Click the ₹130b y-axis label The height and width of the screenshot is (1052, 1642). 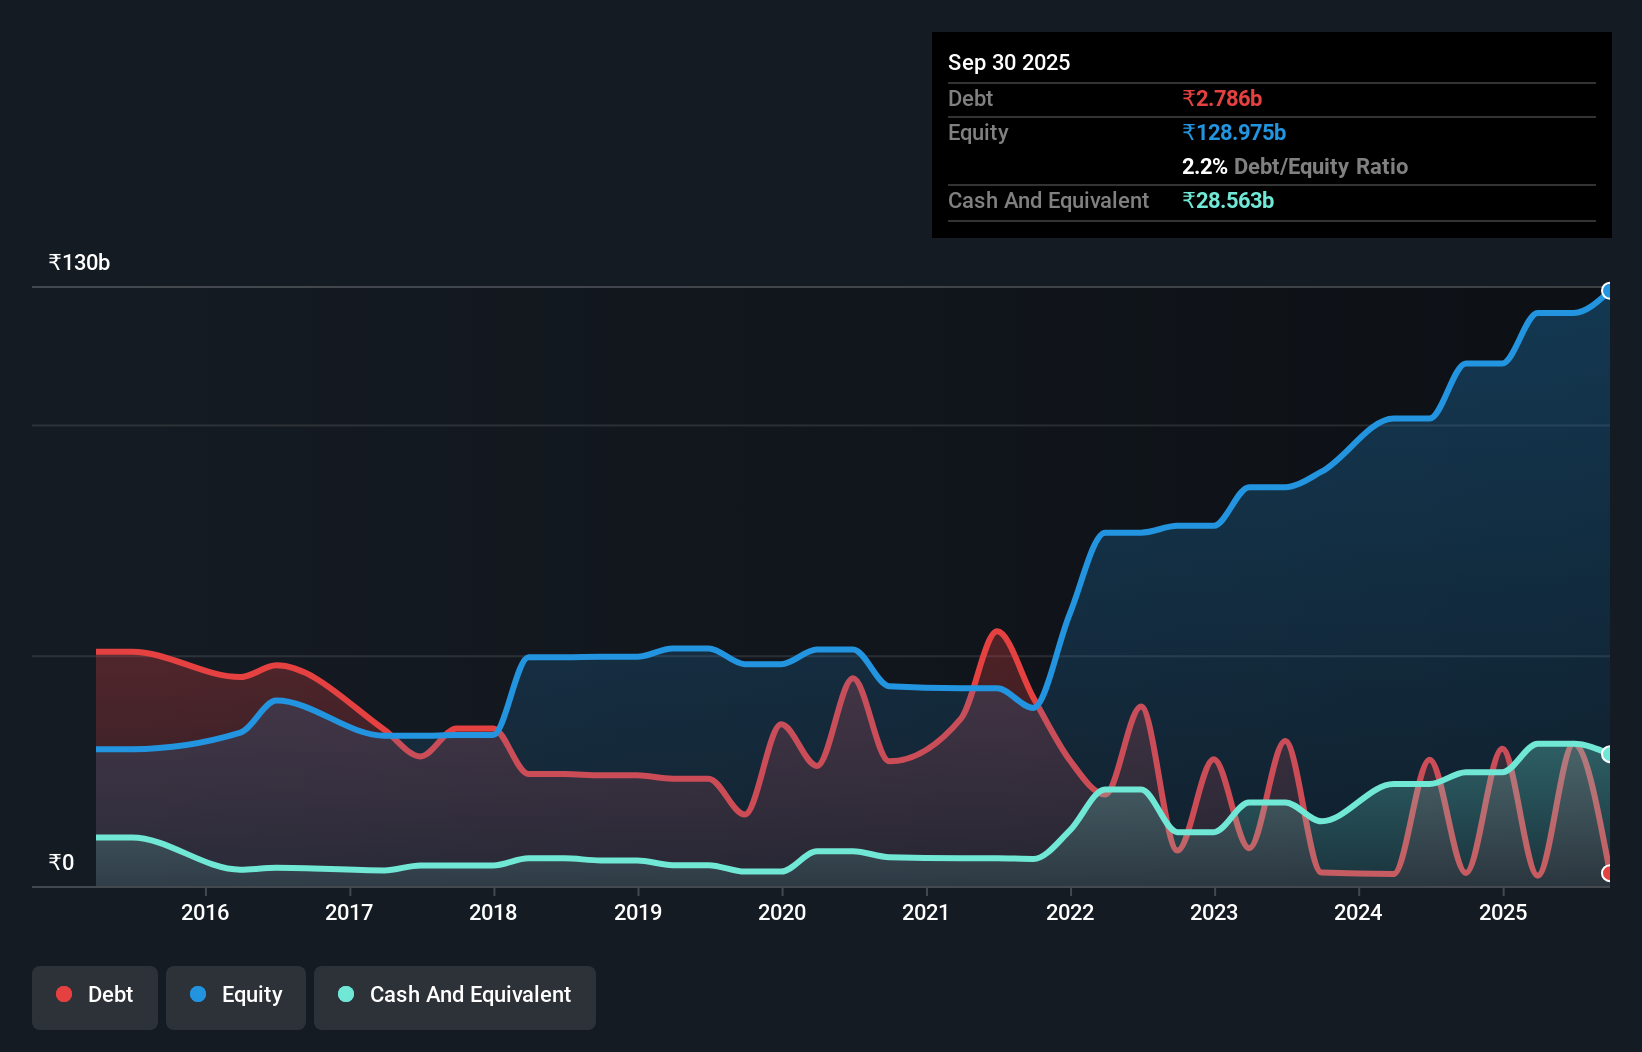click(79, 262)
